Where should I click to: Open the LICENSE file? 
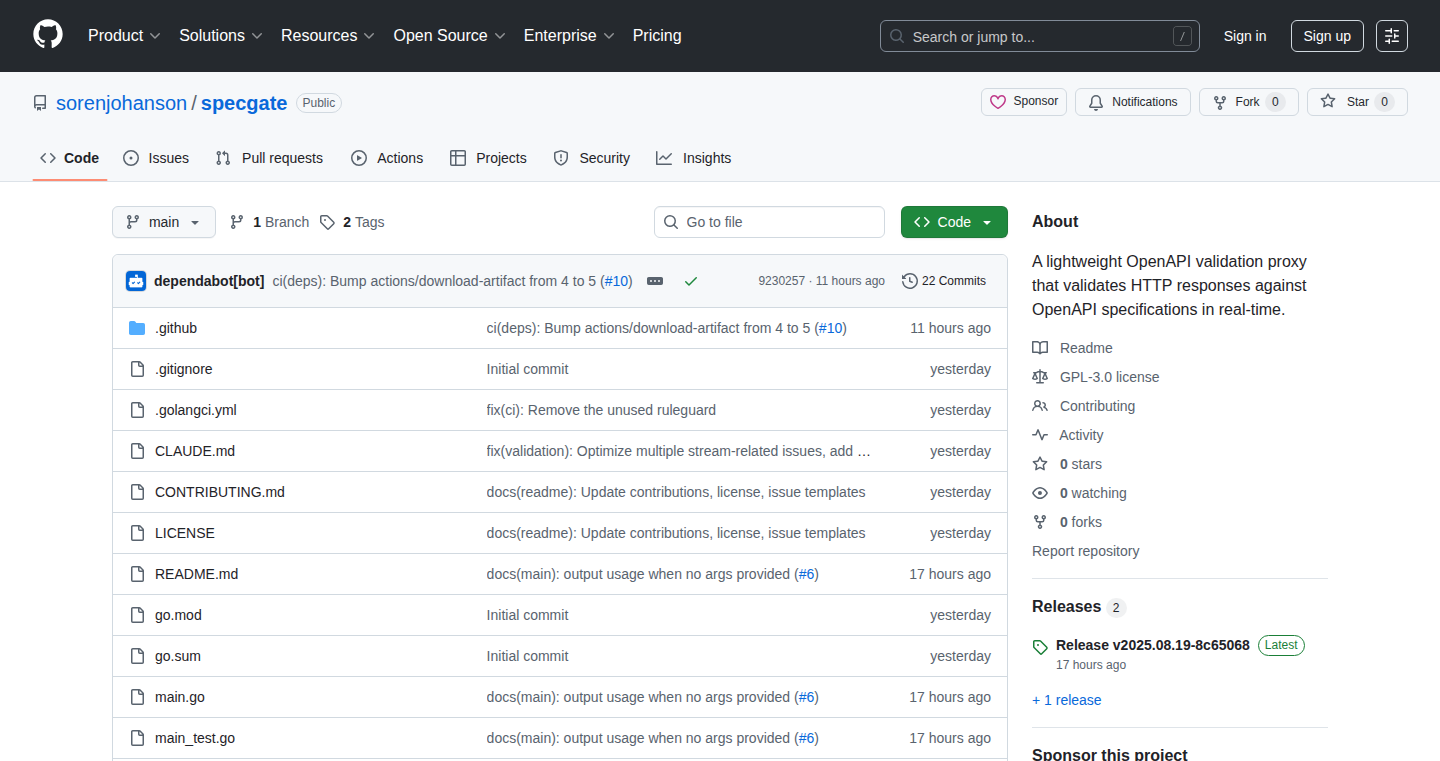click(185, 533)
